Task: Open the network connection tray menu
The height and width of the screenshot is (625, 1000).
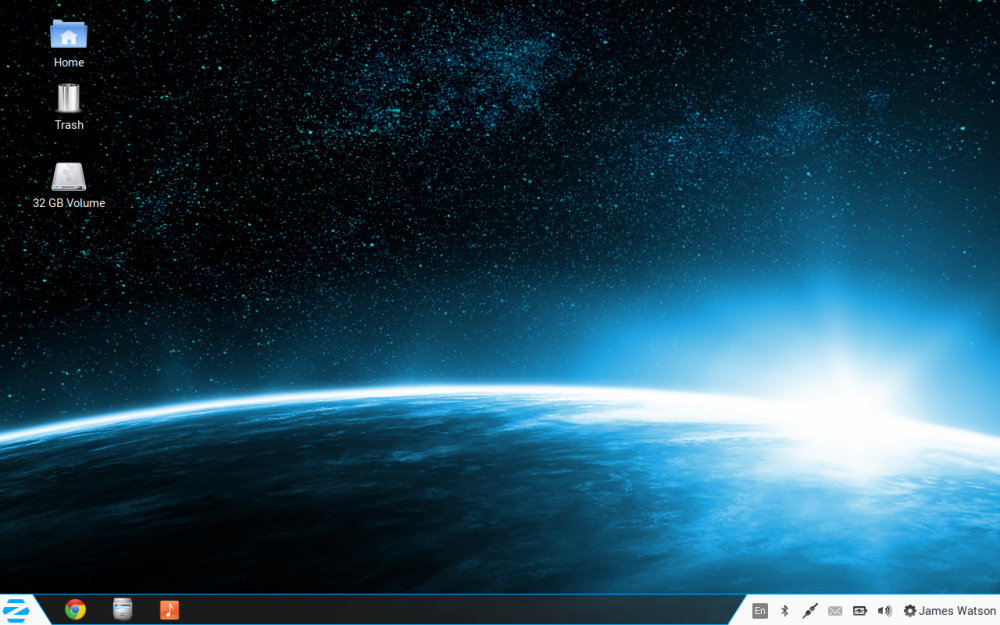Action: 810,611
